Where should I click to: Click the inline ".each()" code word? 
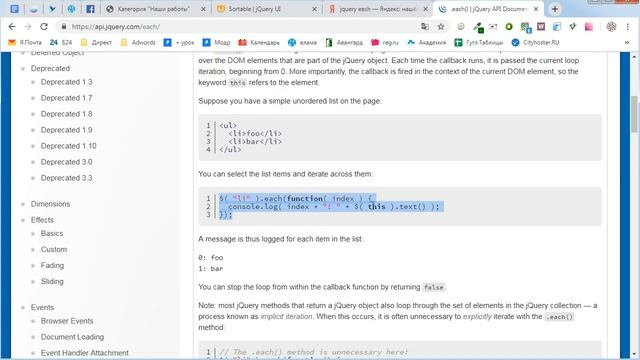tap(559, 317)
